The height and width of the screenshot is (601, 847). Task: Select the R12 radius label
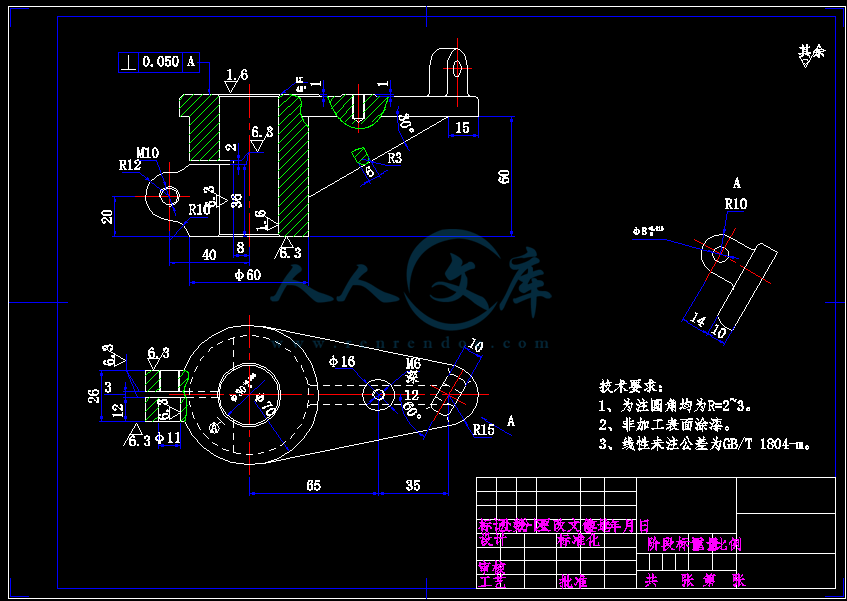point(130,165)
